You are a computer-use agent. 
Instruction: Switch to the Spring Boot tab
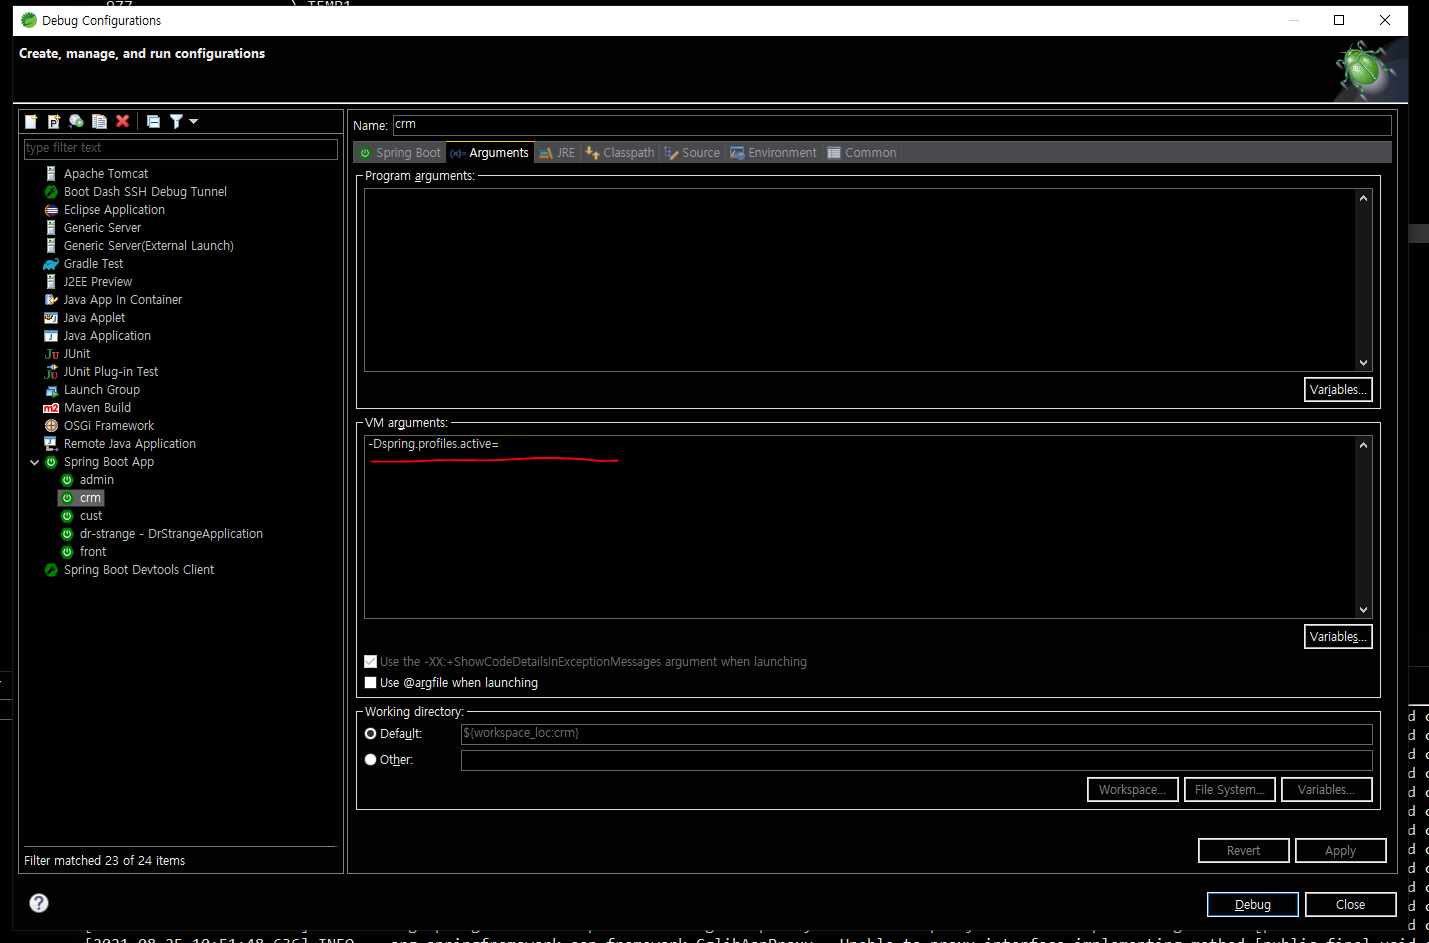[x=400, y=153]
